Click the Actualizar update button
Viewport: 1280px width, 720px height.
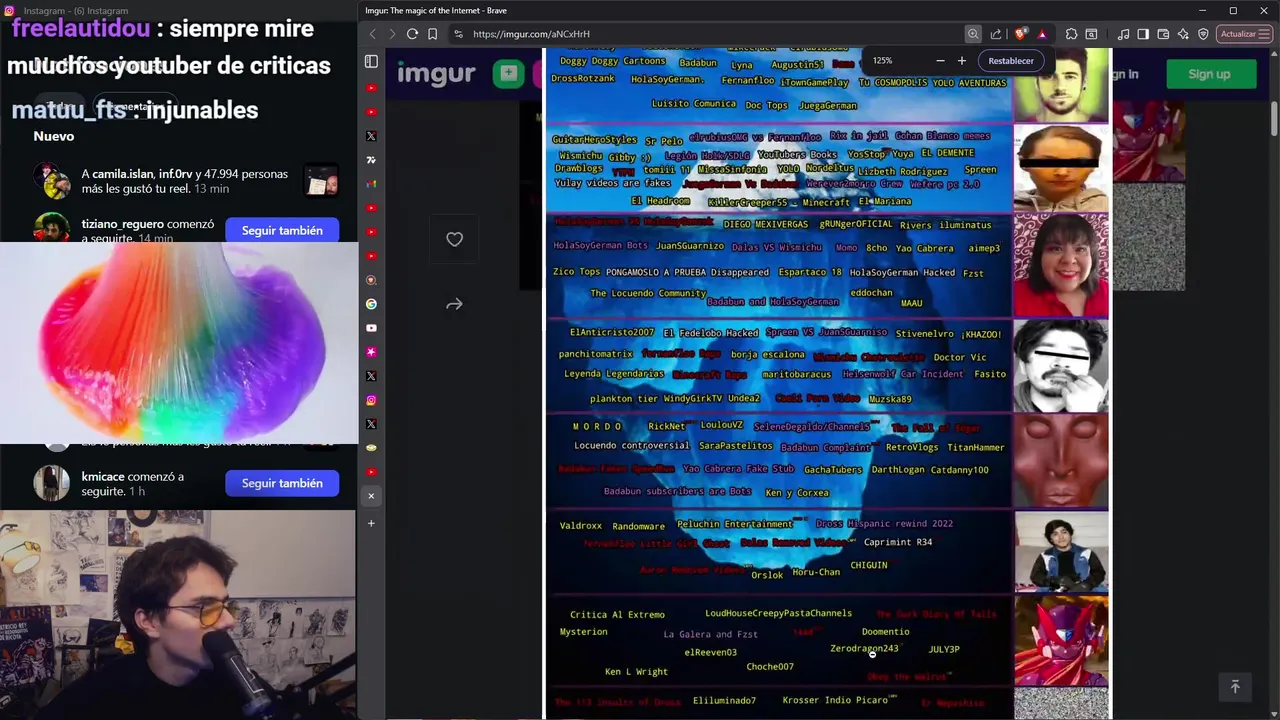click(1245, 34)
